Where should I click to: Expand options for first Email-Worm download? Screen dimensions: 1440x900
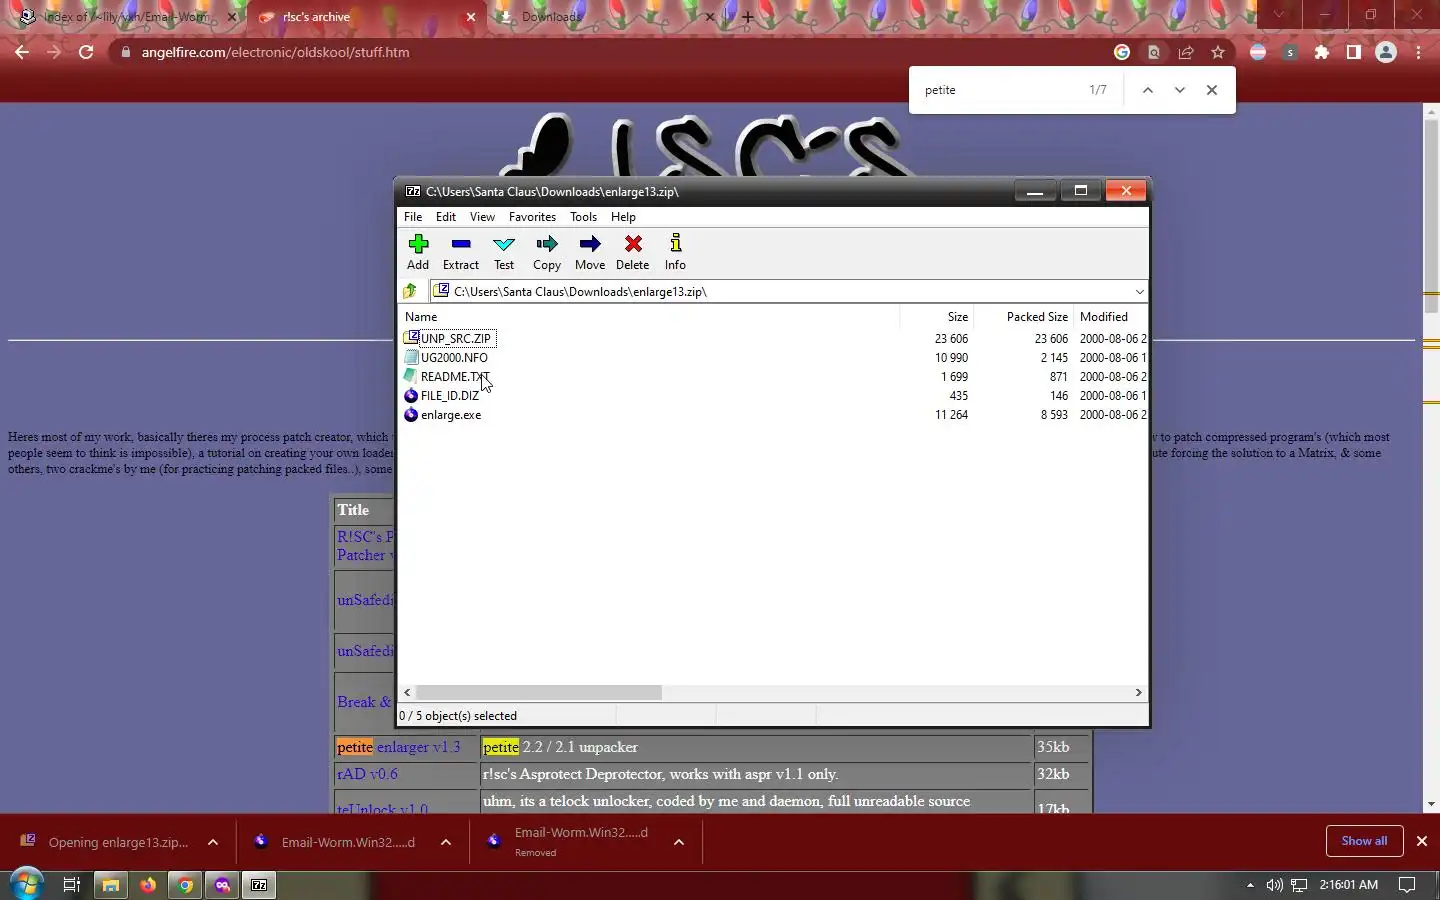tap(446, 843)
